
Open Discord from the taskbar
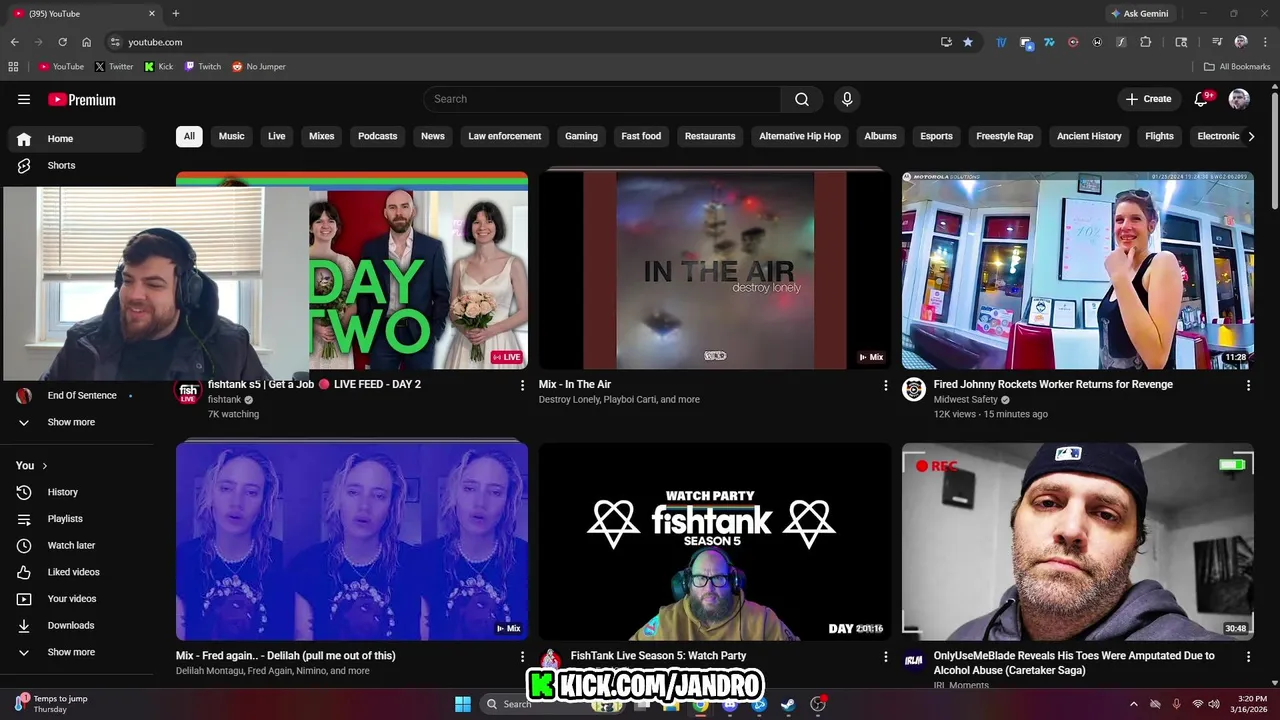point(730,704)
